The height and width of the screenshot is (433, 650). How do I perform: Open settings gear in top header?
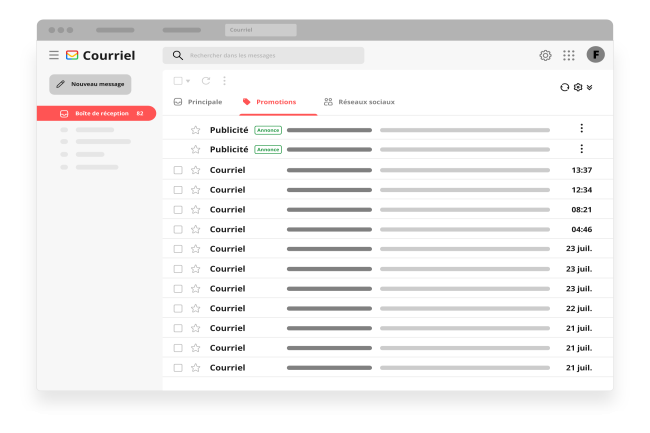click(545, 56)
